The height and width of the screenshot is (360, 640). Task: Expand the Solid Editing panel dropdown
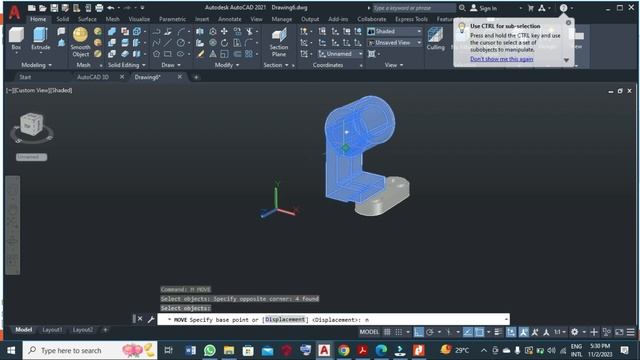(127, 65)
